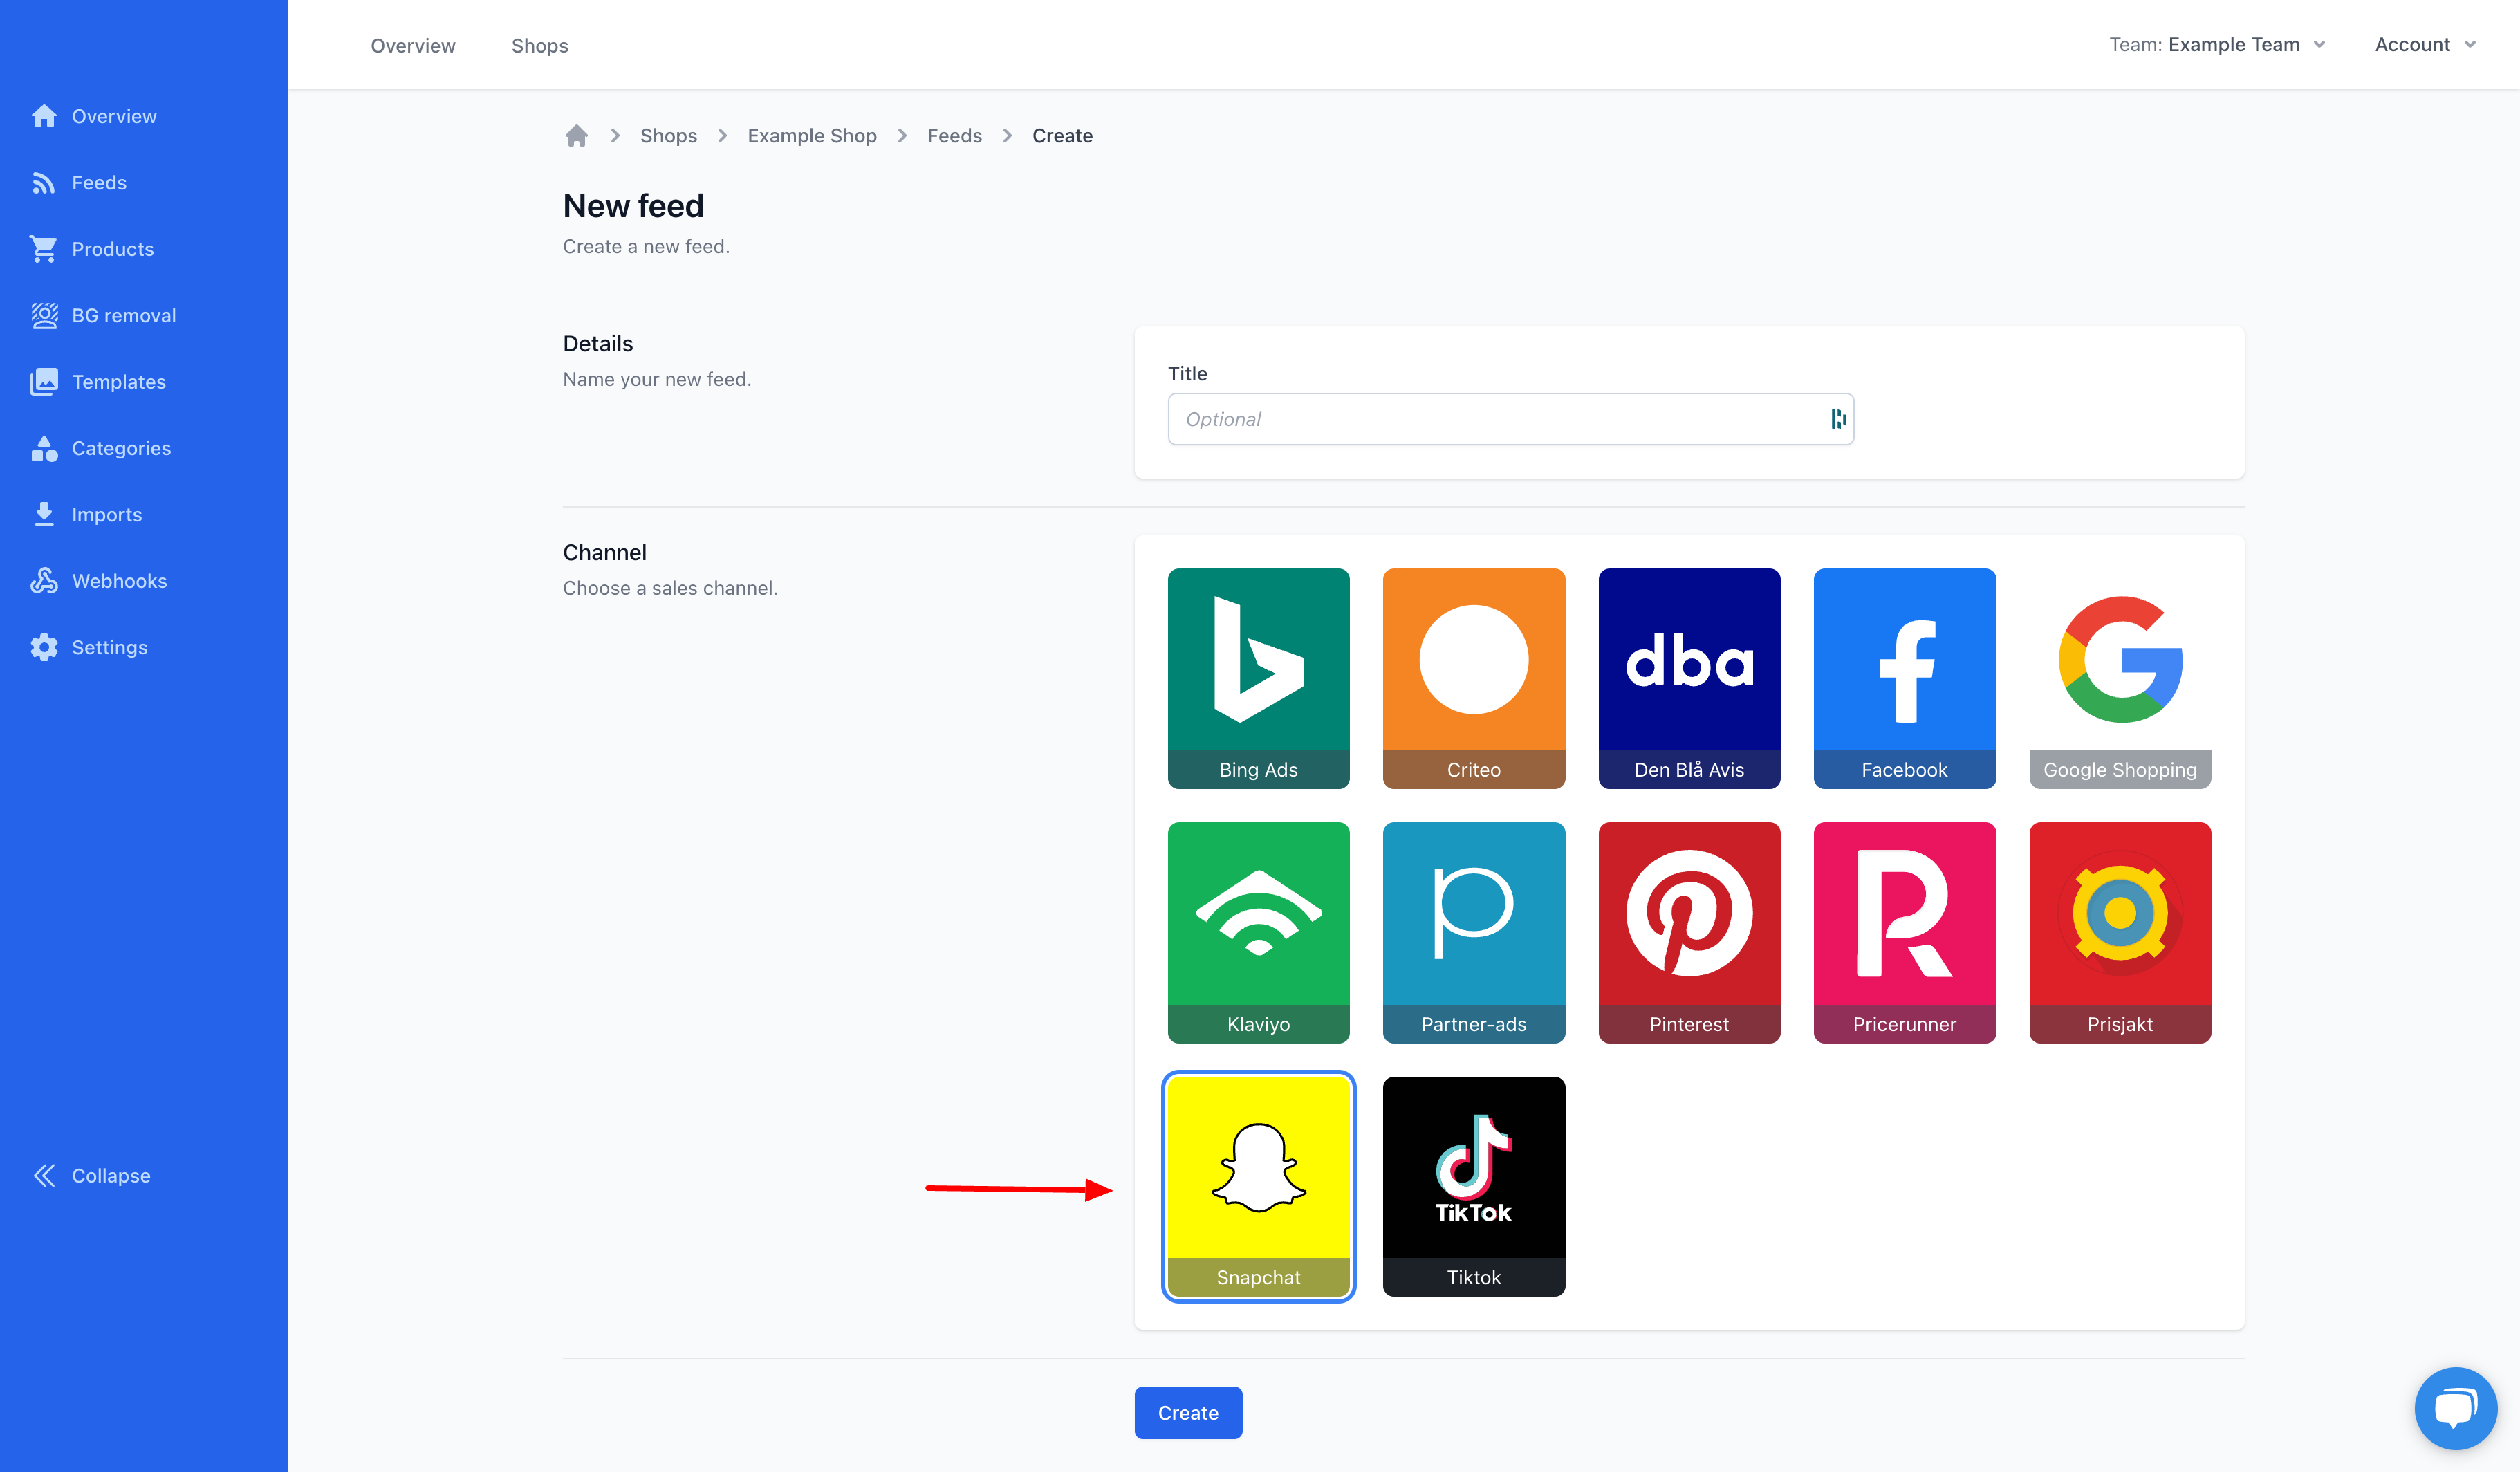Open BG removal sidebar label

click(124, 315)
